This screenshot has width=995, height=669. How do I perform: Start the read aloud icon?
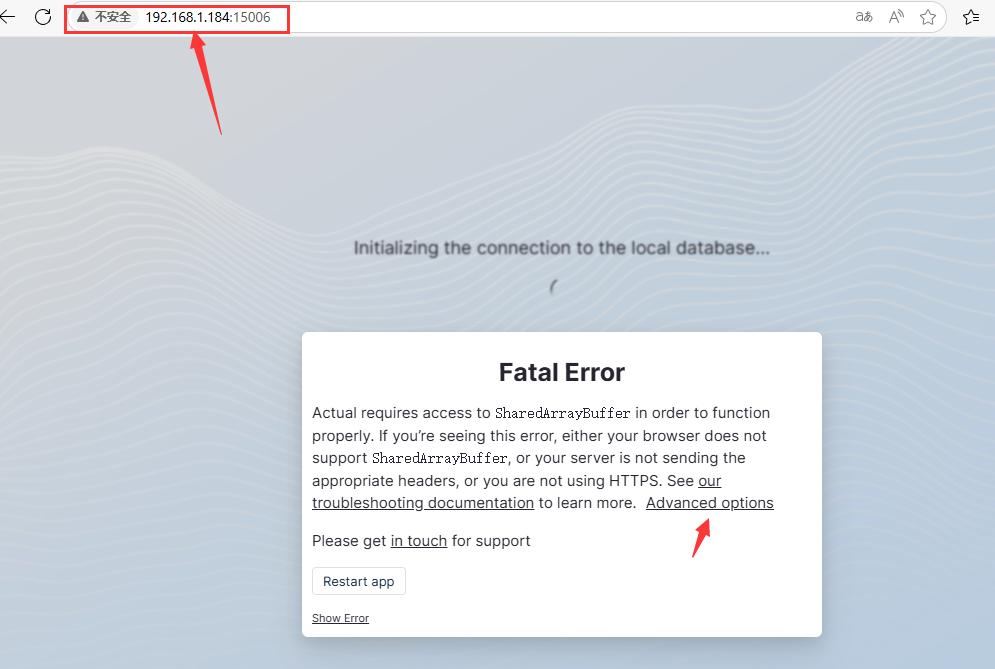point(896,17)
